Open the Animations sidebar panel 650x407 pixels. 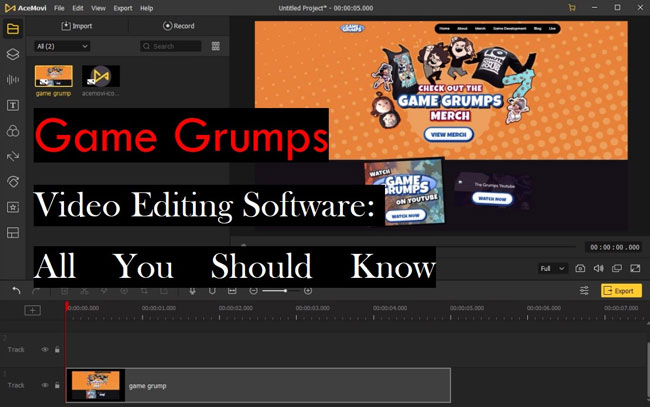pos(13,182)
